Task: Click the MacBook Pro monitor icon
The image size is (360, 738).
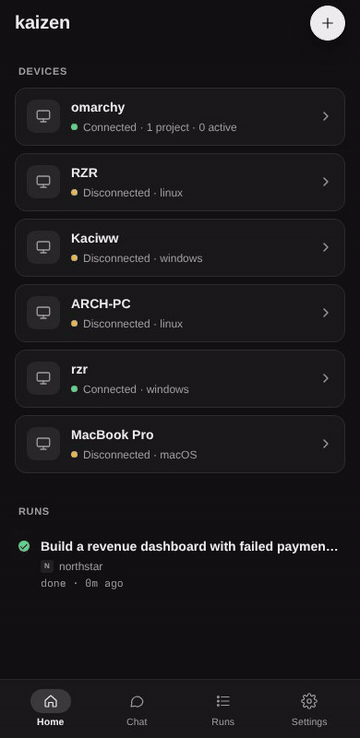Action: 43,443
